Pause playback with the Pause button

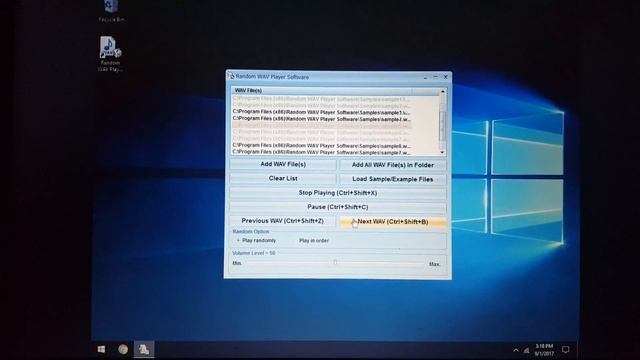click(x=338, y=207)
